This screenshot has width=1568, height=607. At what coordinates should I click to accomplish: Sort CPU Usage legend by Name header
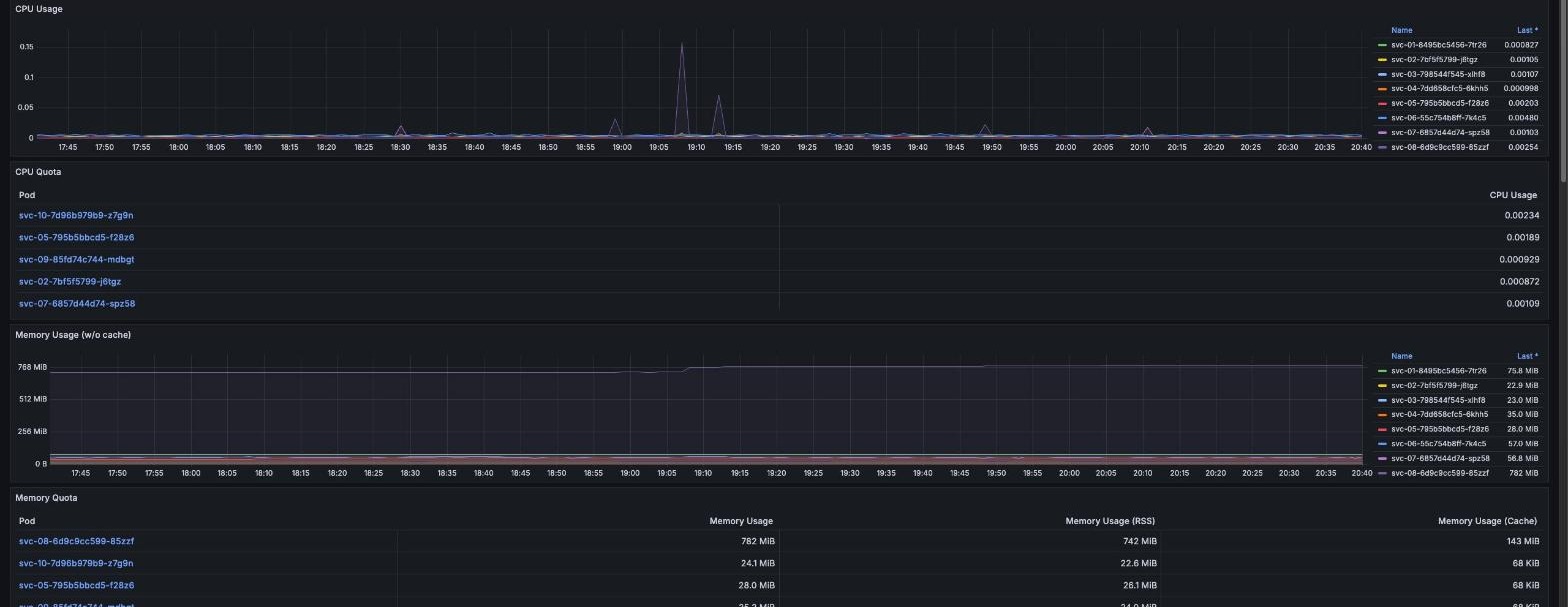tap(1402, 31)
